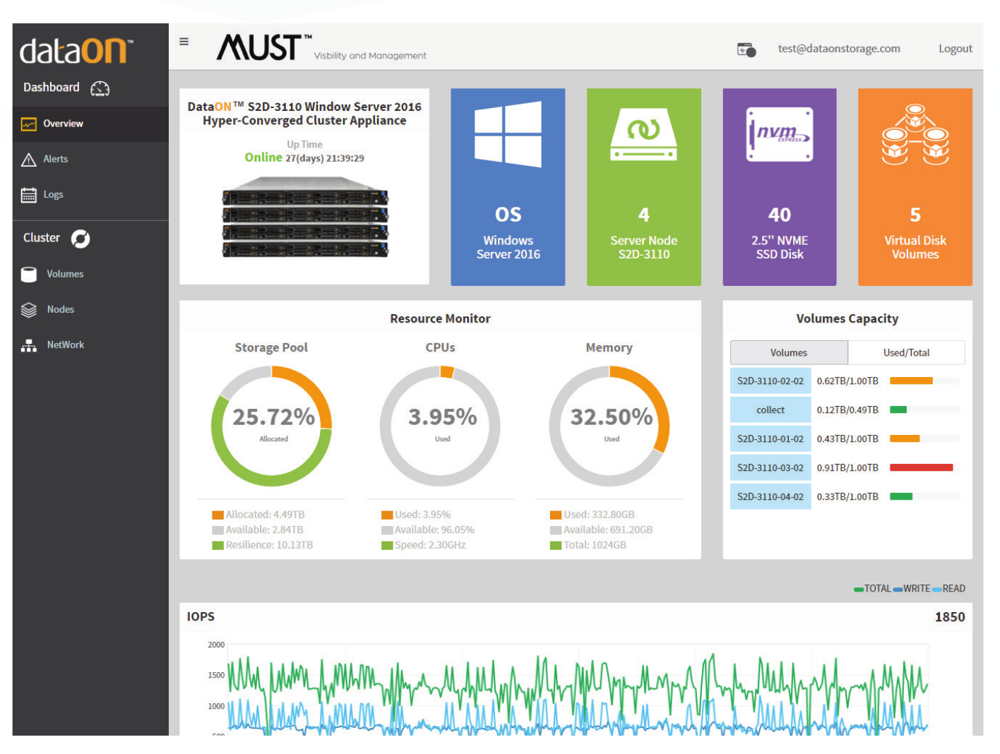Click the Storage Pool 25.72% donut chart
Screen dimensions: 1000x754
(272, 425)
